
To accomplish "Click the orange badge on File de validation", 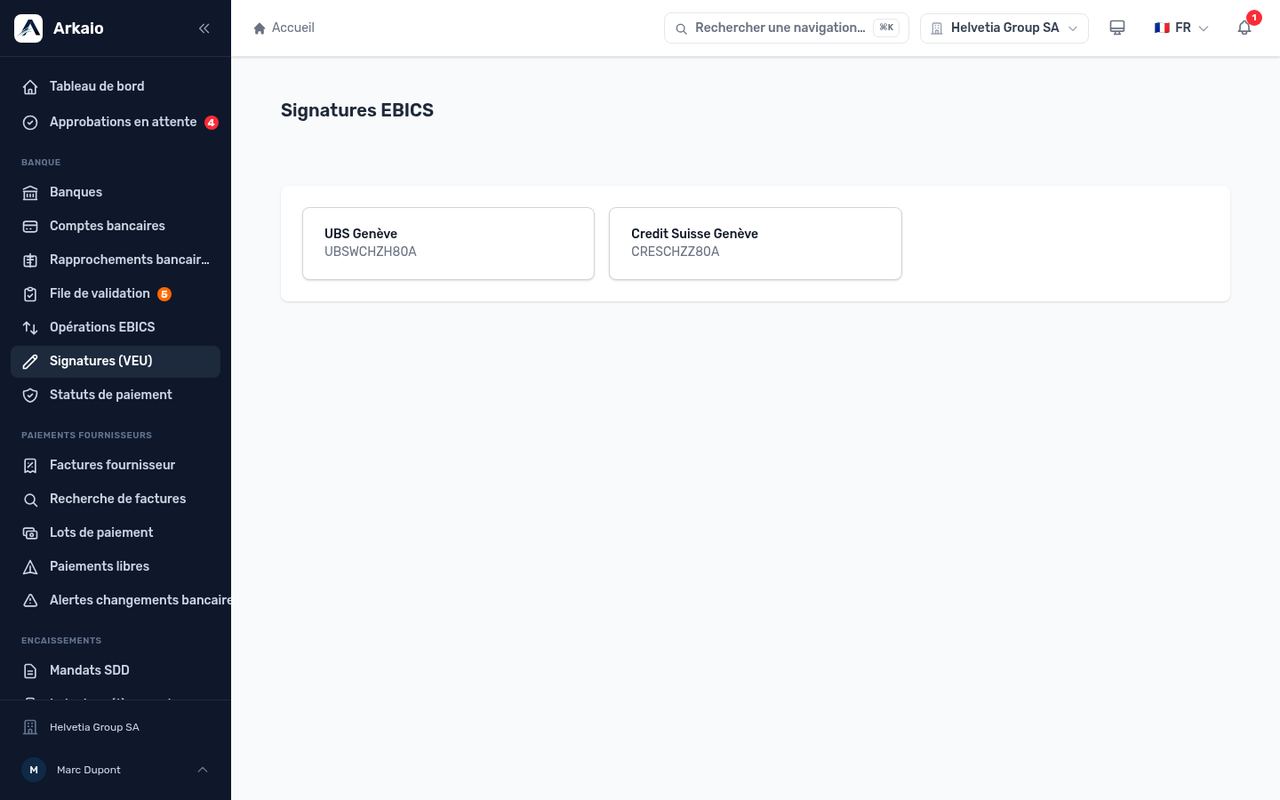I will coord(164,294).
